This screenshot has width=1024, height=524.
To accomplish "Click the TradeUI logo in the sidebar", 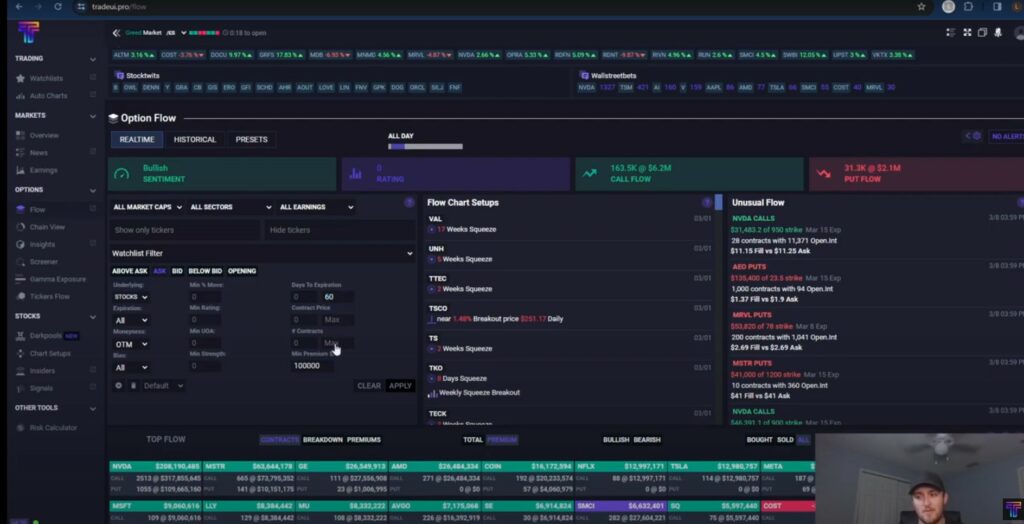I will pyautogui.click(x=29, y=31).
